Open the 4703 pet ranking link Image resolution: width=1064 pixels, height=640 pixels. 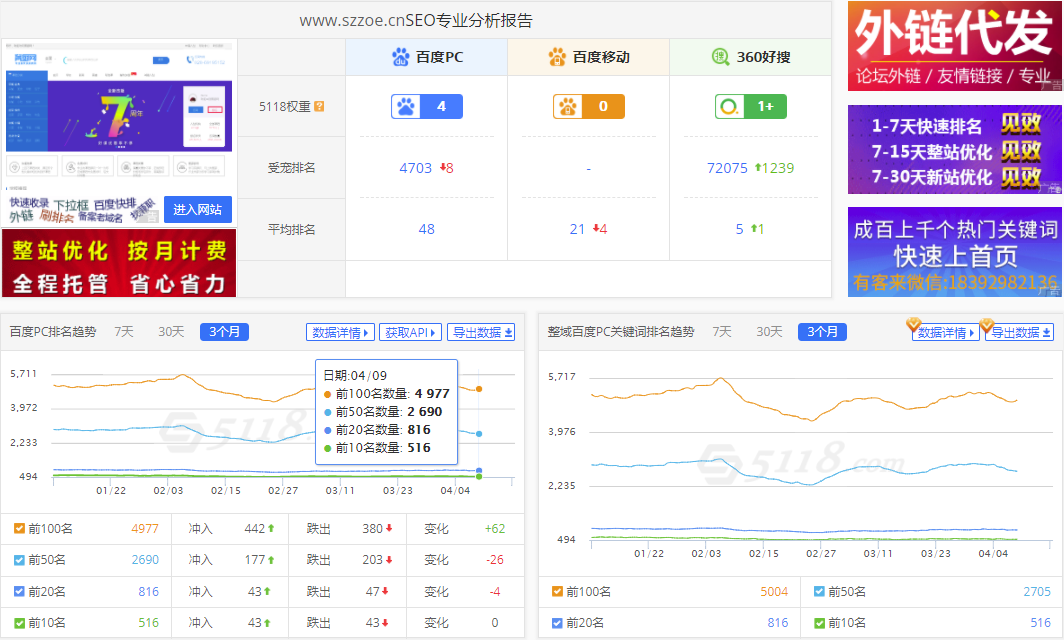click(x=415, y=168)
